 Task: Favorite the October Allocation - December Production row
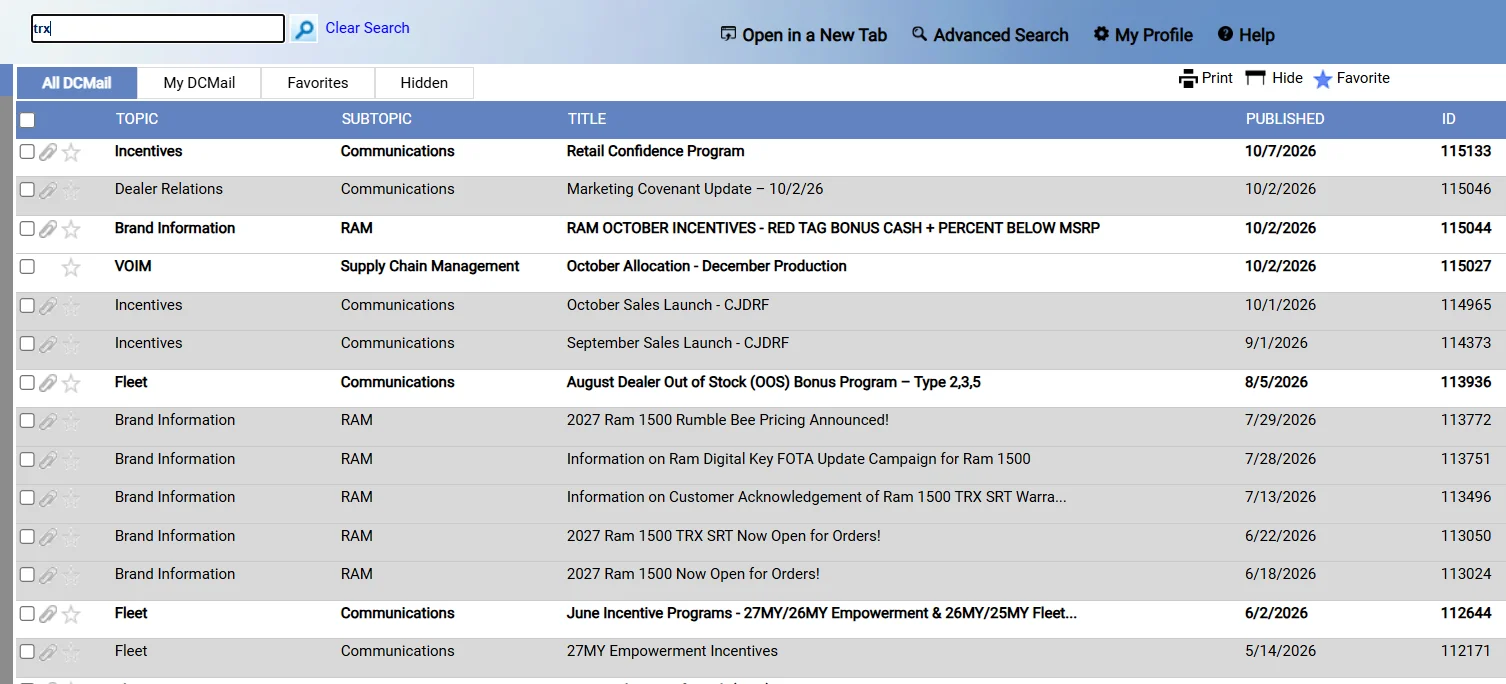click(71, 267)
